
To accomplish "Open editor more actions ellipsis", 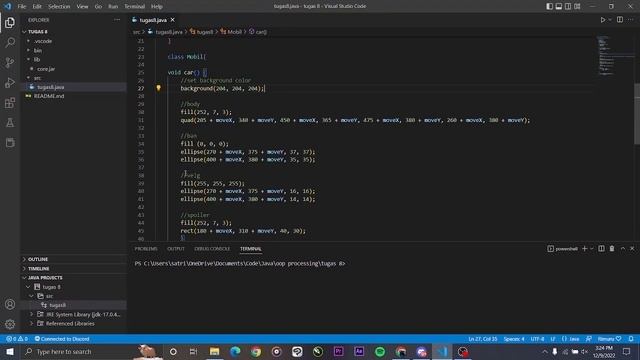I will tap(631, 20).
